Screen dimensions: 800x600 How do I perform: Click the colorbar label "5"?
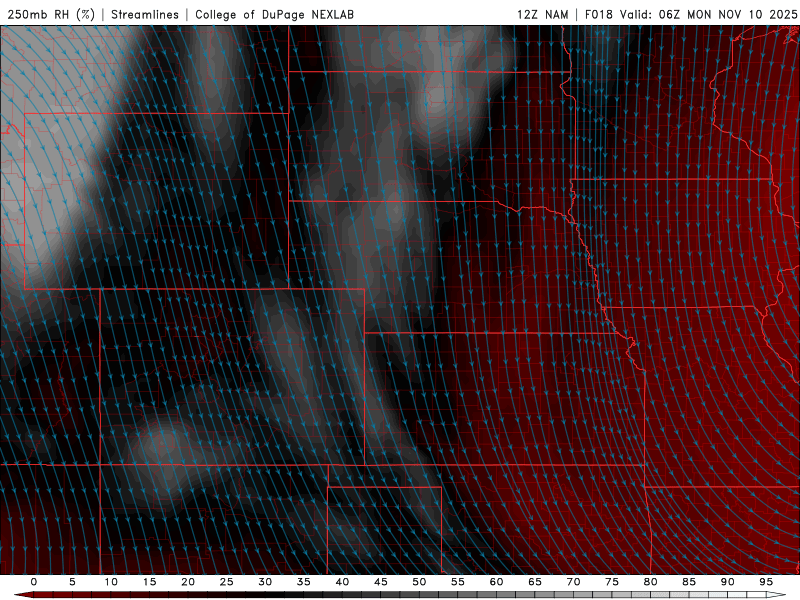coord(72,582)
